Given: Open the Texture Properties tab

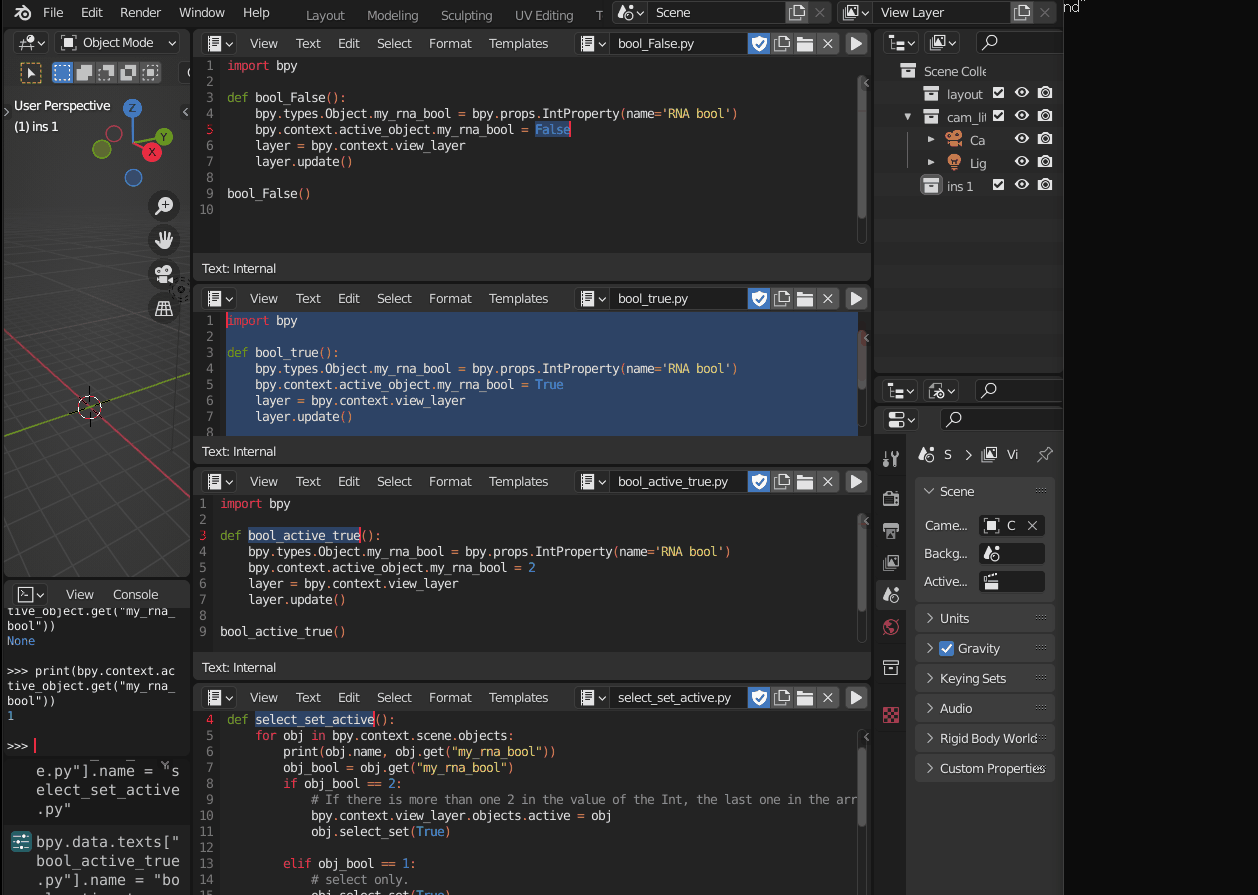Looking at the screenshot, I should point(891,715).
